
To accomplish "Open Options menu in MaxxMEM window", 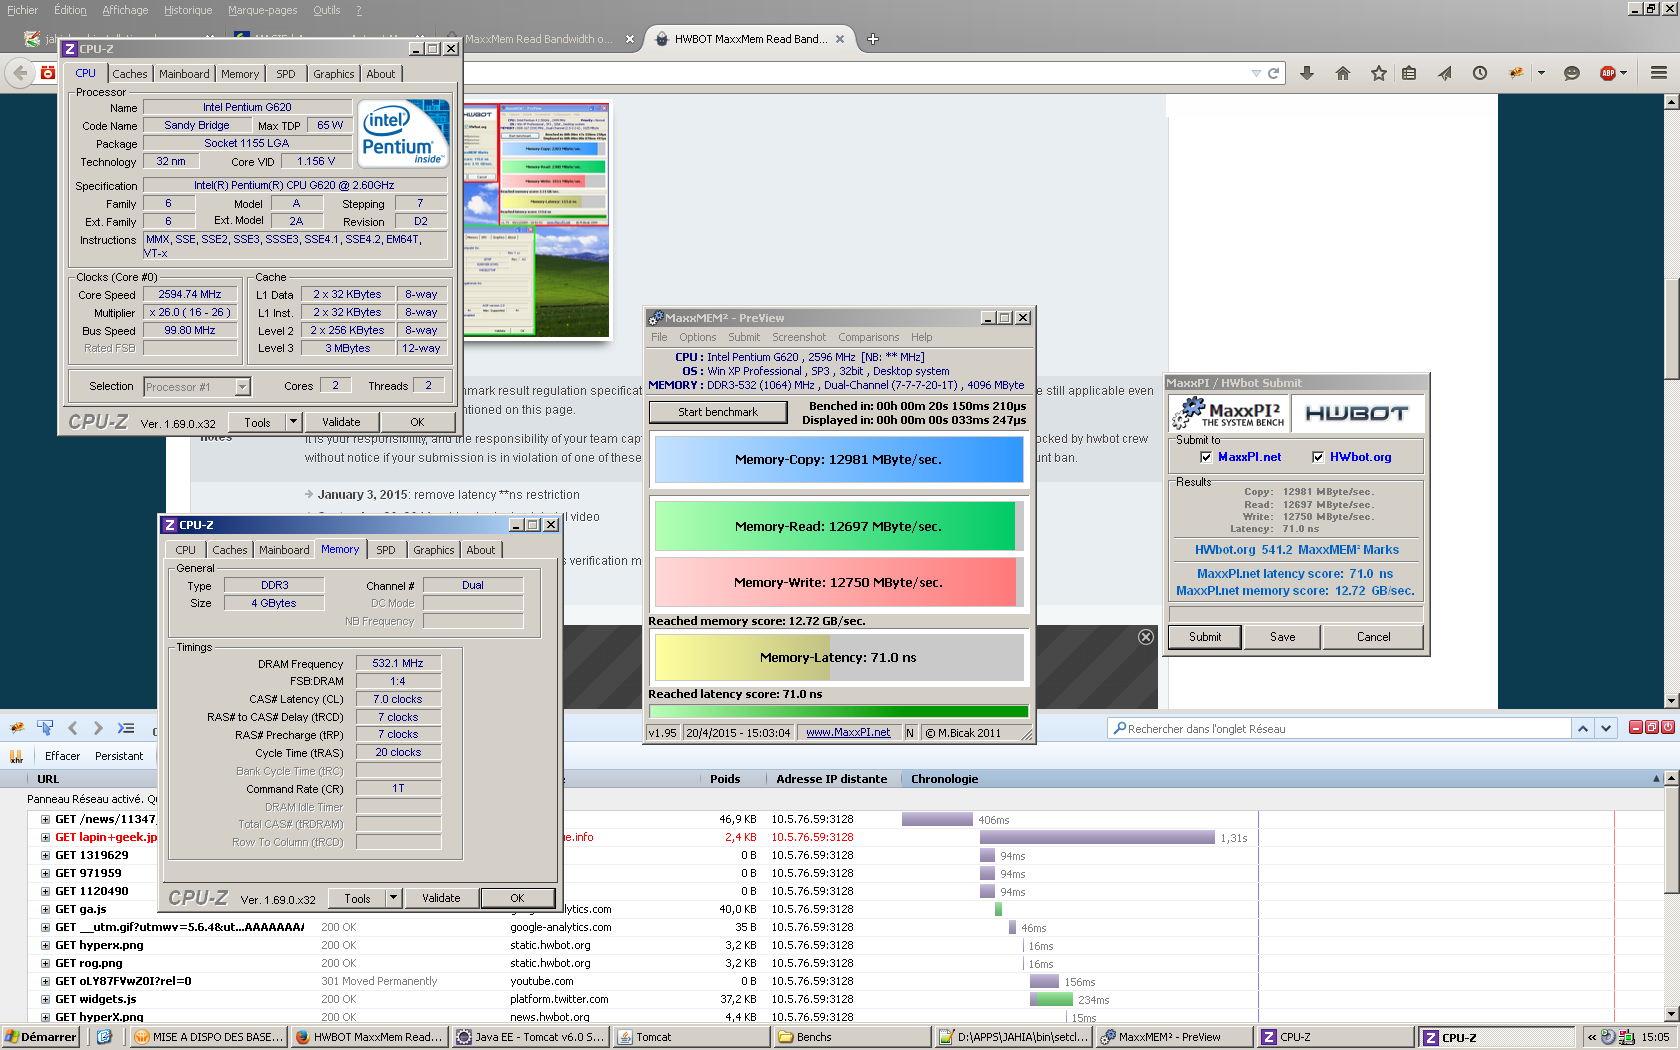I will (x=697, y=337).
